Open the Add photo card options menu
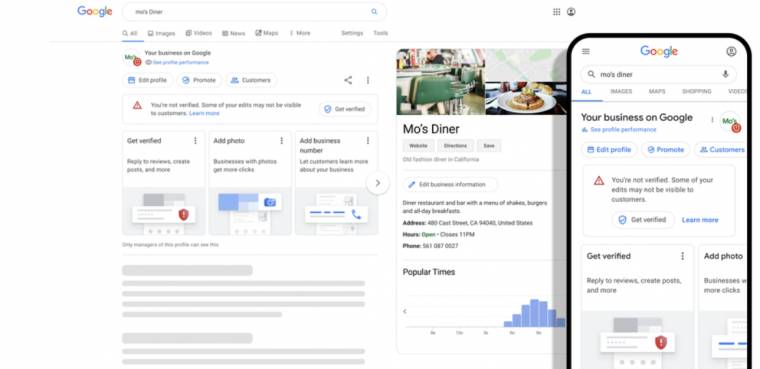Screen dimensions: 760x369 coord(282,141)
